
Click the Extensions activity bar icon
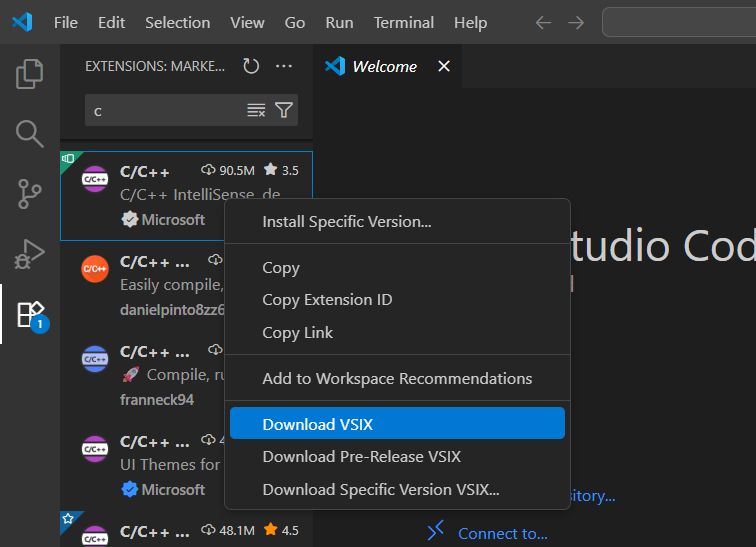pos(30,314)
